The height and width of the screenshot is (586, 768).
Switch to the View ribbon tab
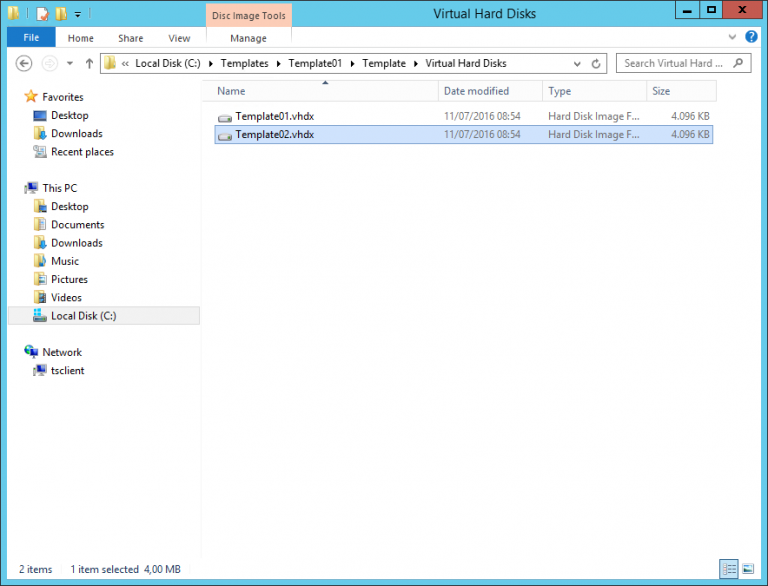[x=179, y=38]
